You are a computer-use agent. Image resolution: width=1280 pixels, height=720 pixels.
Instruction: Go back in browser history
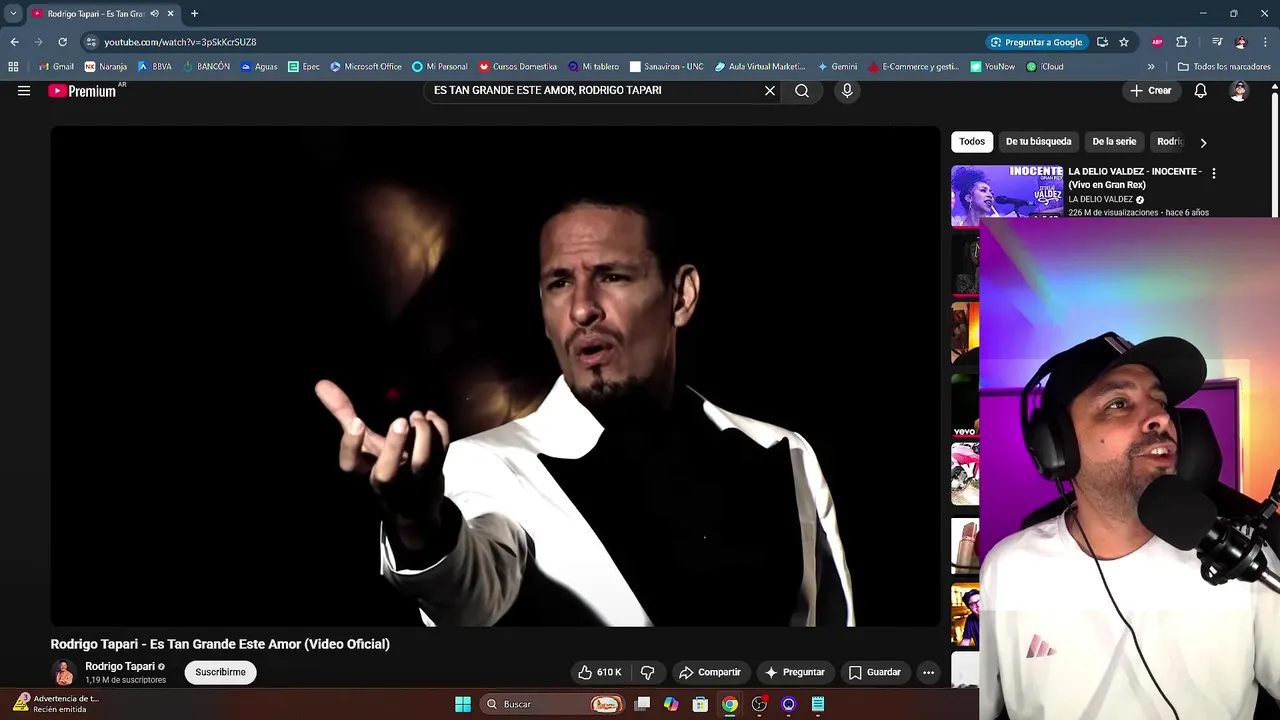pos(14,42)
